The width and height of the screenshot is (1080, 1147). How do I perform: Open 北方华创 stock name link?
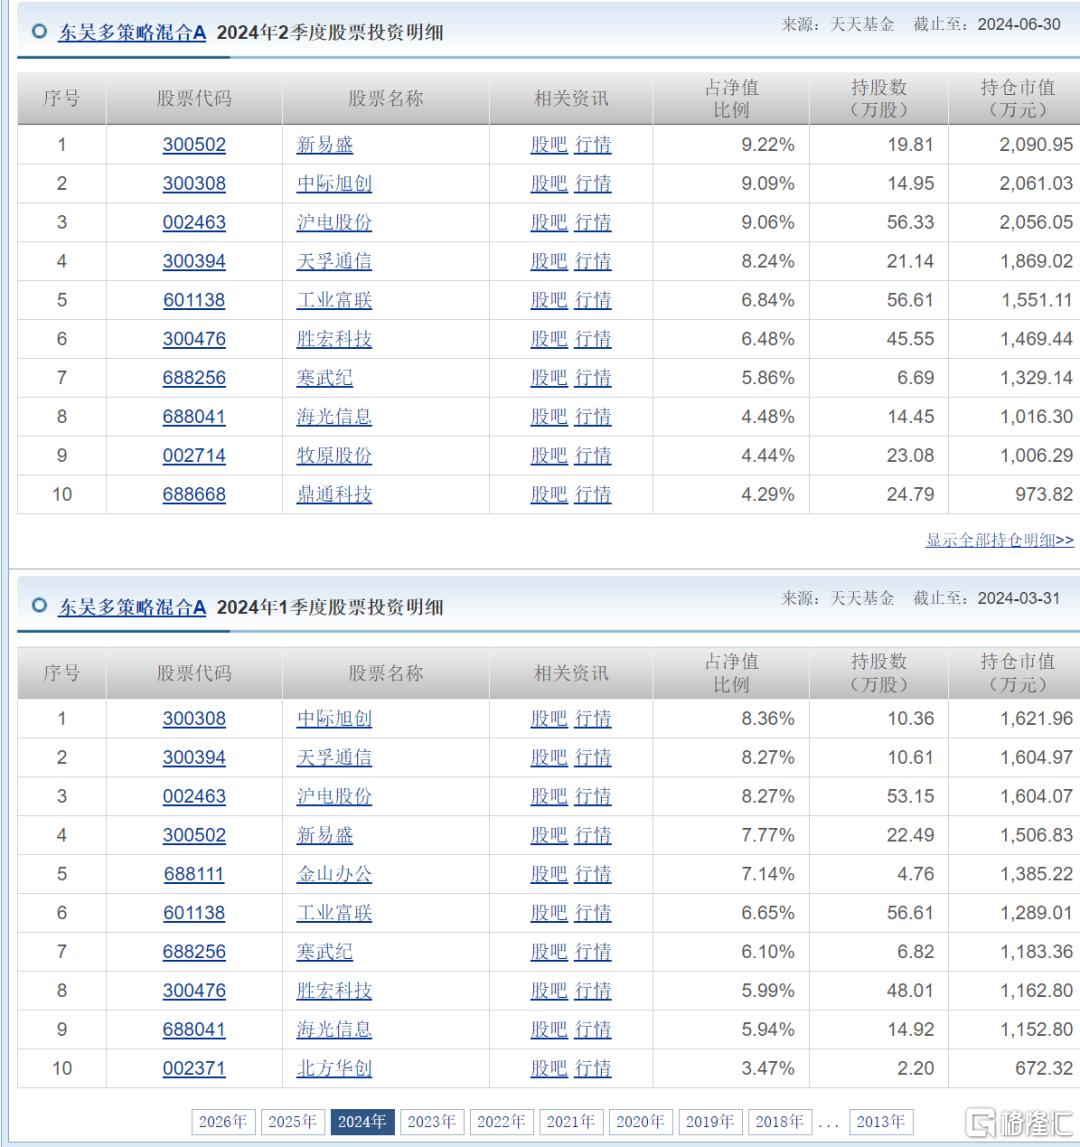pyautogui.click(x=334, y=1068)
